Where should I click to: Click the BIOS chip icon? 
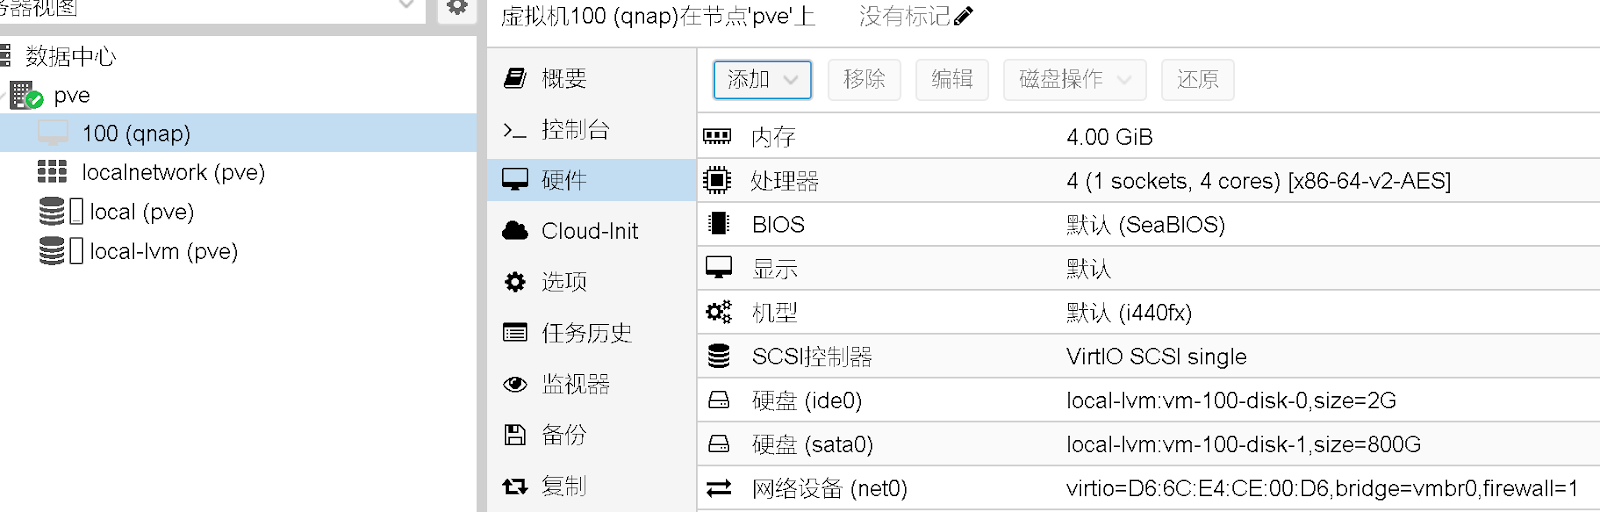pos(718,224)
